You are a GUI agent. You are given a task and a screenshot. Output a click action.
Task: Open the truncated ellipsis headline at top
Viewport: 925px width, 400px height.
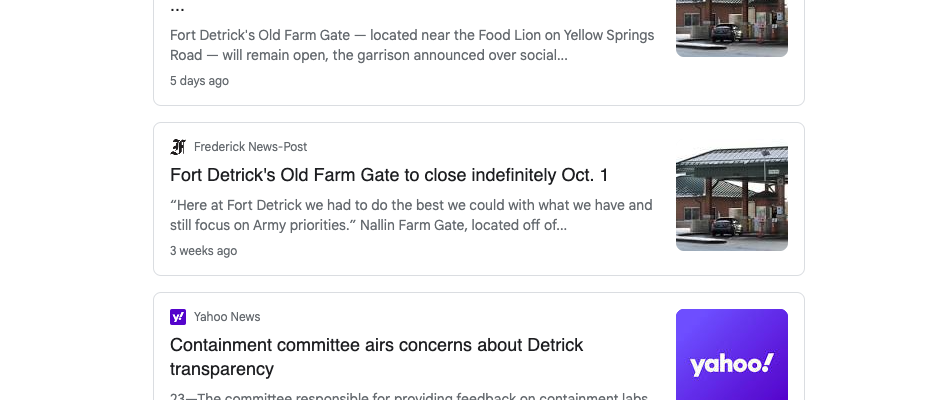(177, 8)
